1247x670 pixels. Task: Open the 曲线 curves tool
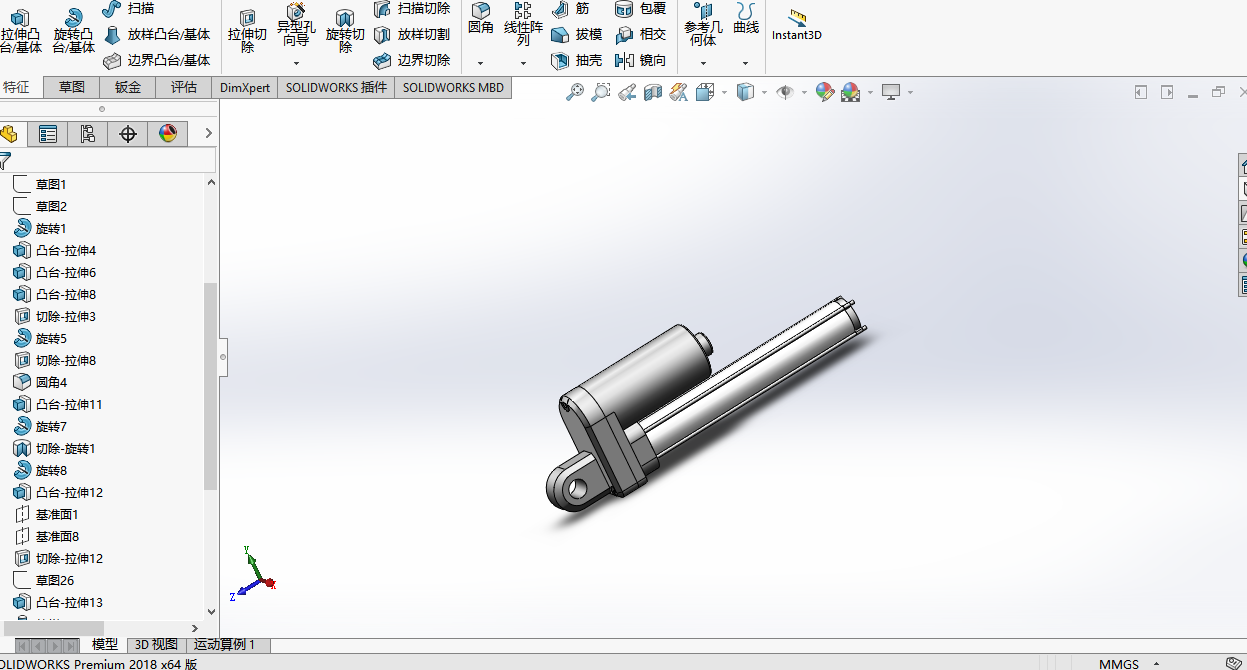click(x=746, y=19)
